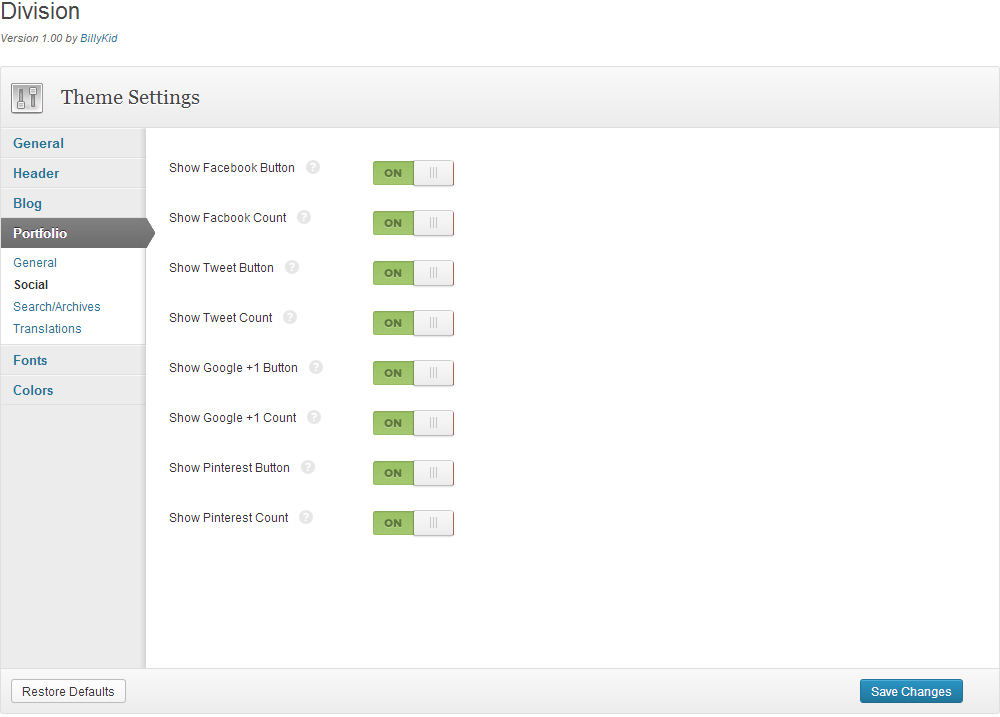This screenshot has width=1000, height=717.
Task: Open help for Show Pinterest Button
Action: pyautogui.click(x=308, y=468)
